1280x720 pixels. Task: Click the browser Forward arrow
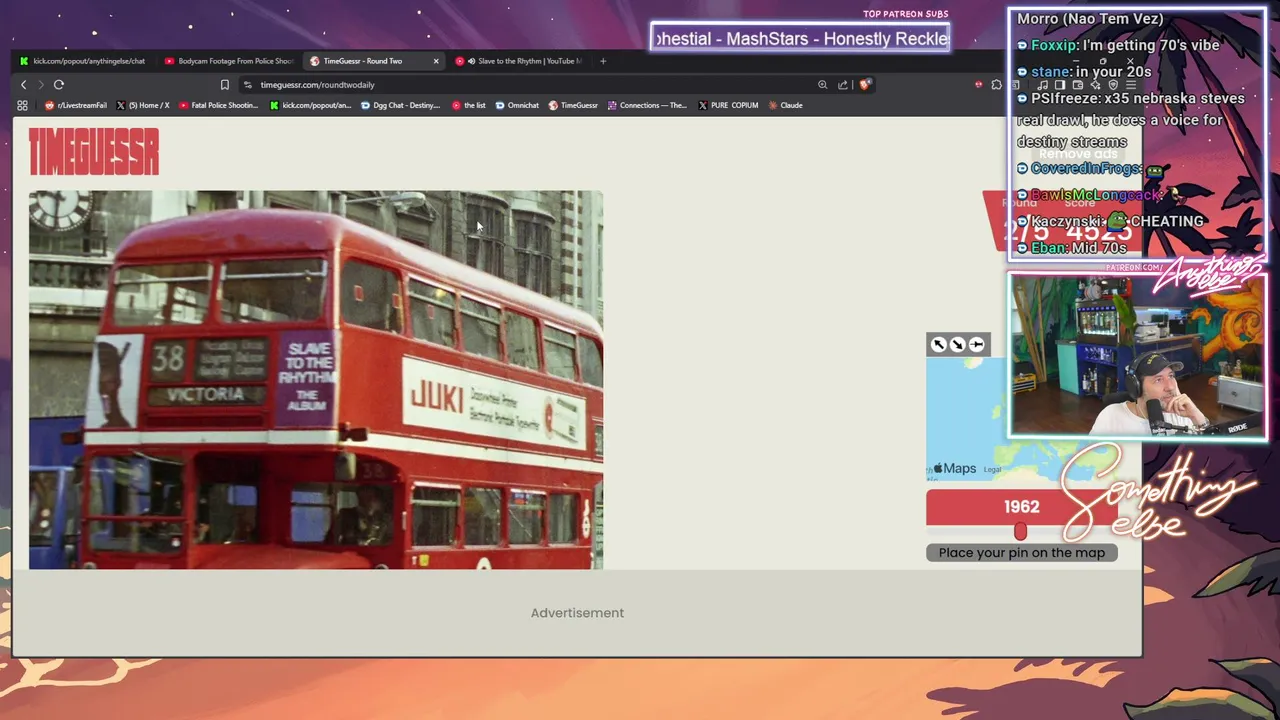(x=41, y=85)
